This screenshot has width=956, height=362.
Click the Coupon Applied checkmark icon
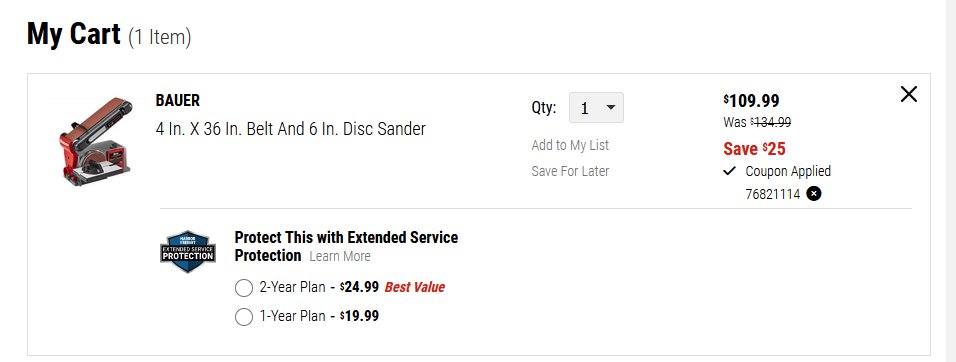click(x=729, y=171)
